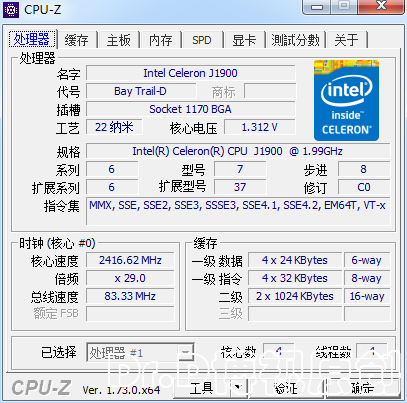Click the processor name field Intel Celeron J1900
The width and height of the screenshot is (407, 403).
[x=191, y=73]
